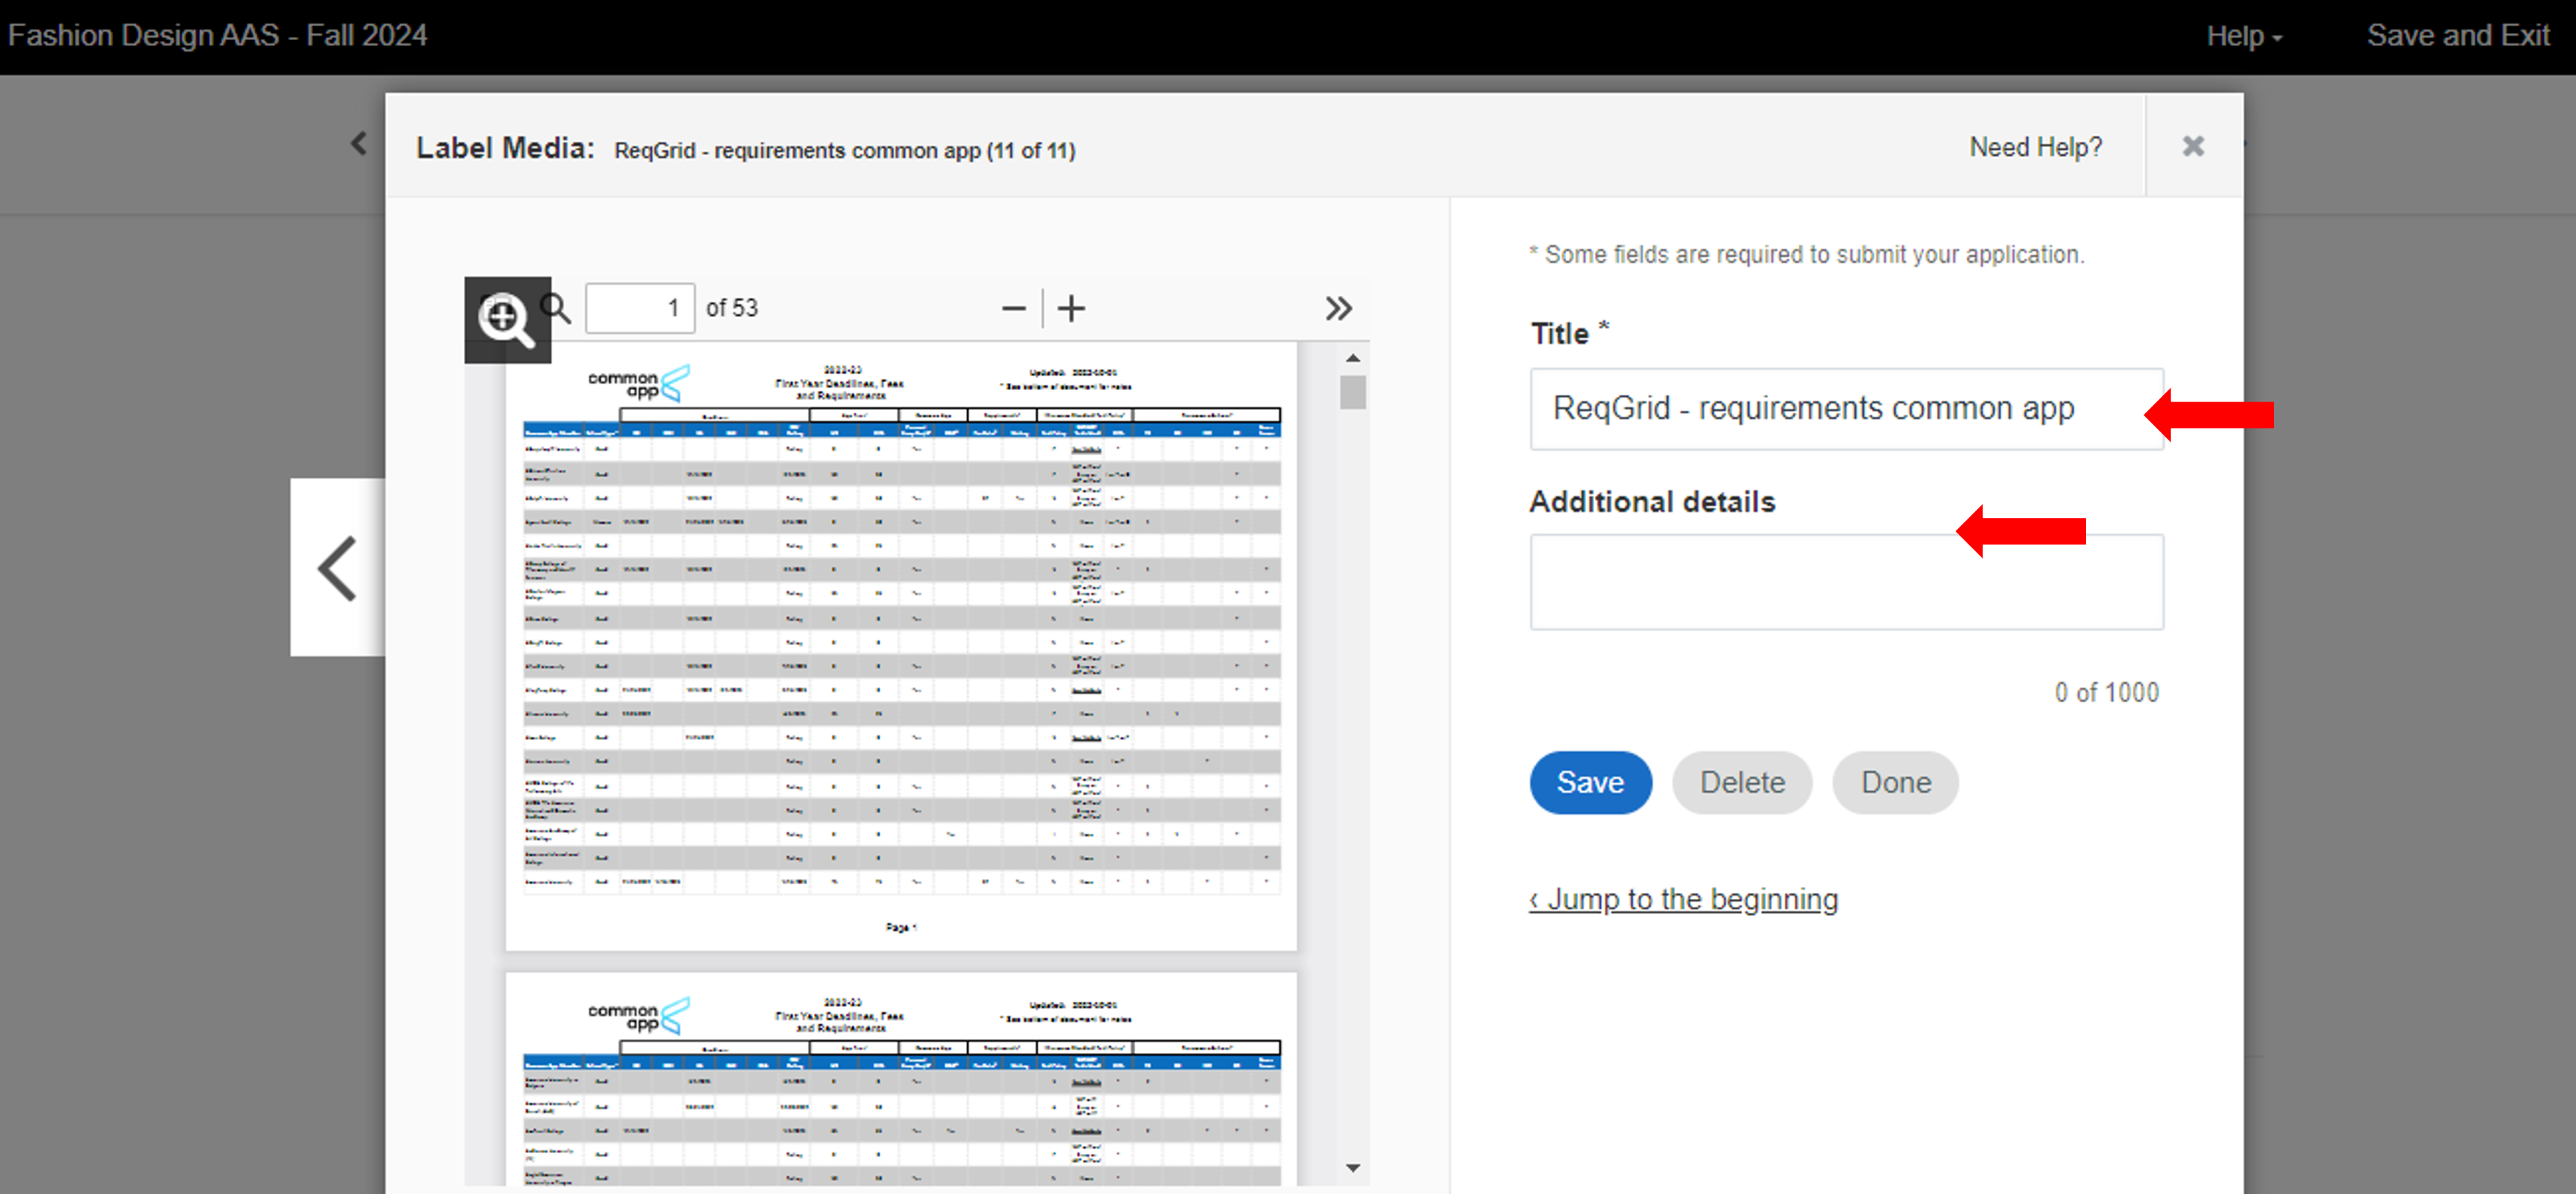
Task: Expand PDF tools double-chevron menu
Action: point(1338,308)
